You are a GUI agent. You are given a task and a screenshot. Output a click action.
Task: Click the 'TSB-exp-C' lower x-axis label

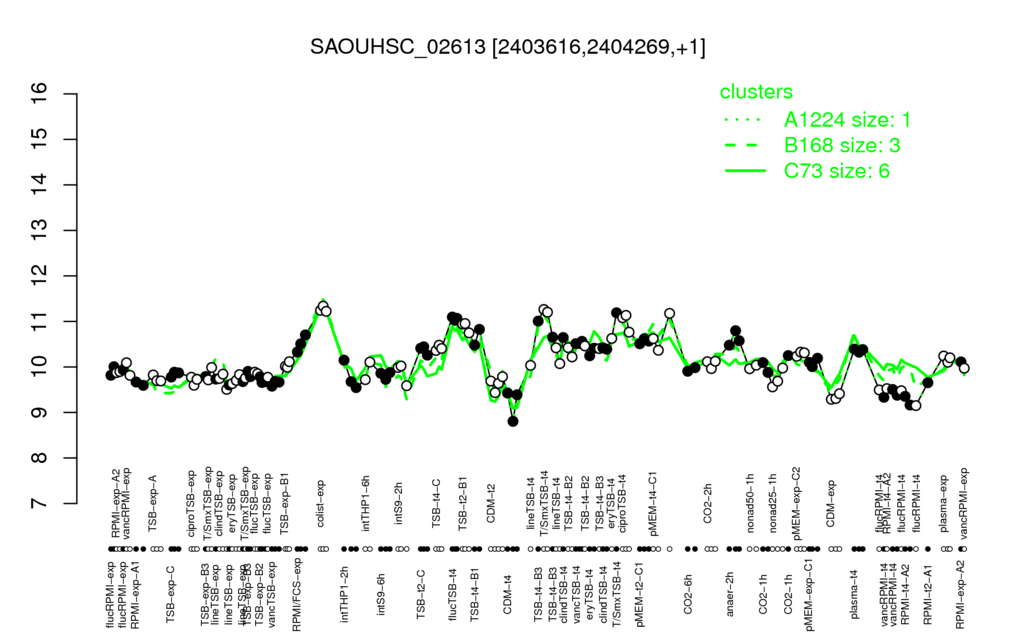pyautogui.click(x=170, y=593)
